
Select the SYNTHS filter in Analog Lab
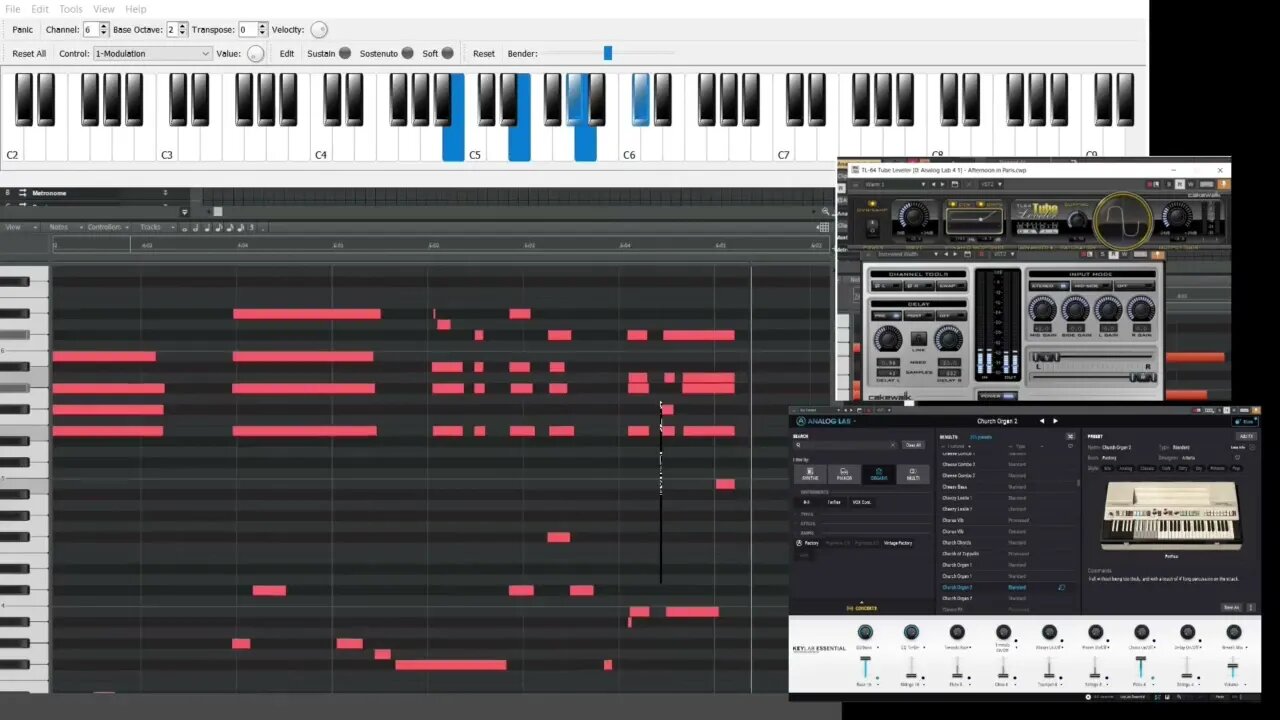click(810, 475)
